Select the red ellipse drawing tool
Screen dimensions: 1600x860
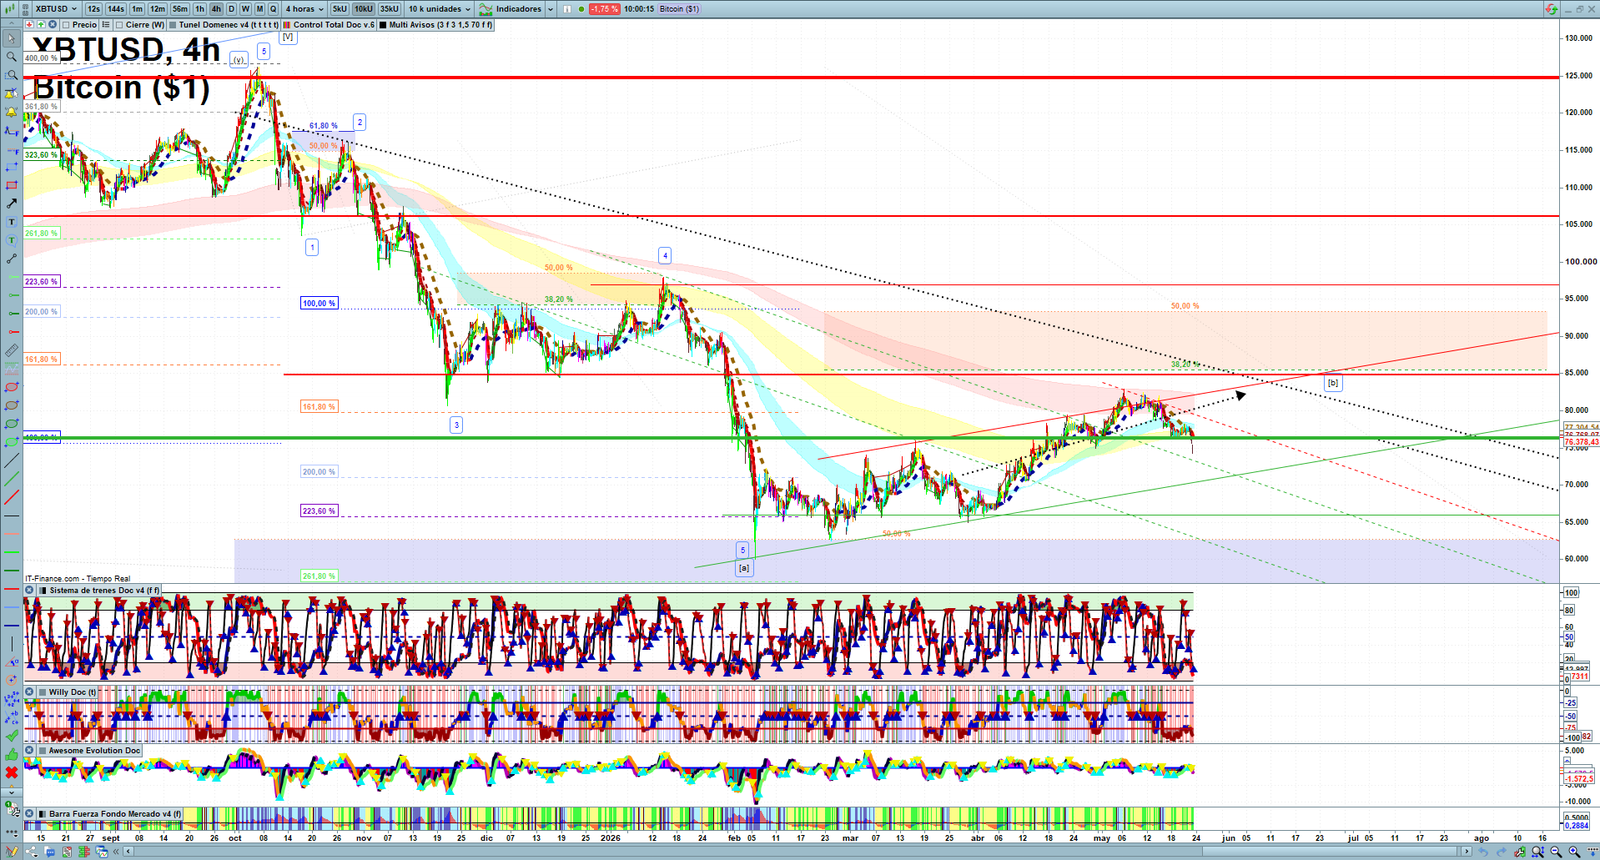12,387
